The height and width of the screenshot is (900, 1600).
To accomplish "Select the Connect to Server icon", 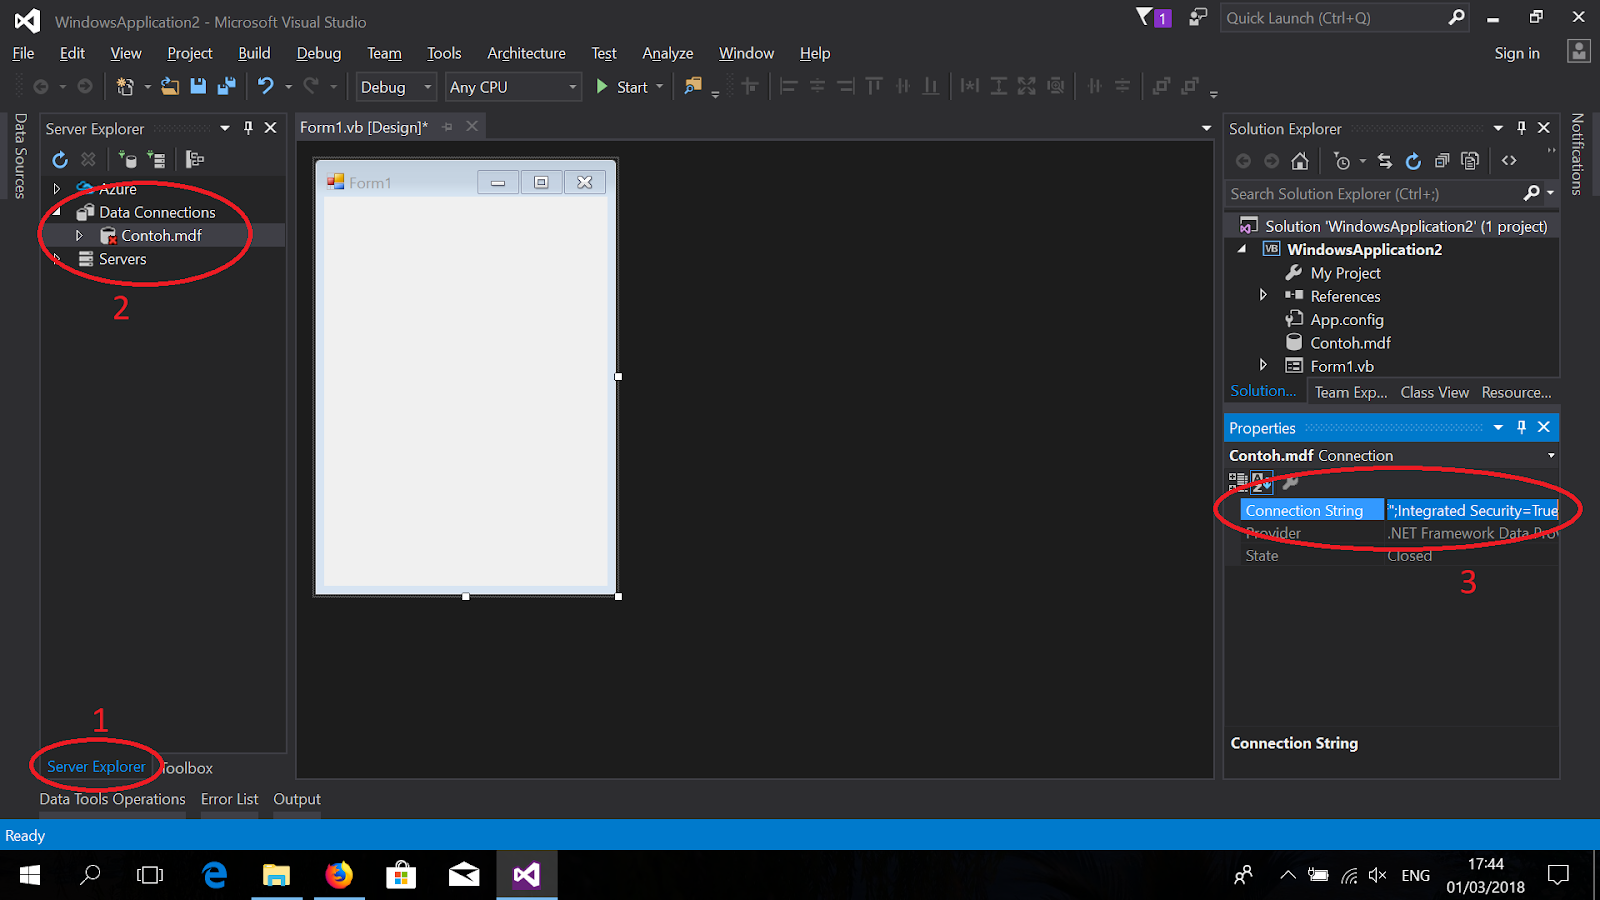I will [x=156, y=159].
